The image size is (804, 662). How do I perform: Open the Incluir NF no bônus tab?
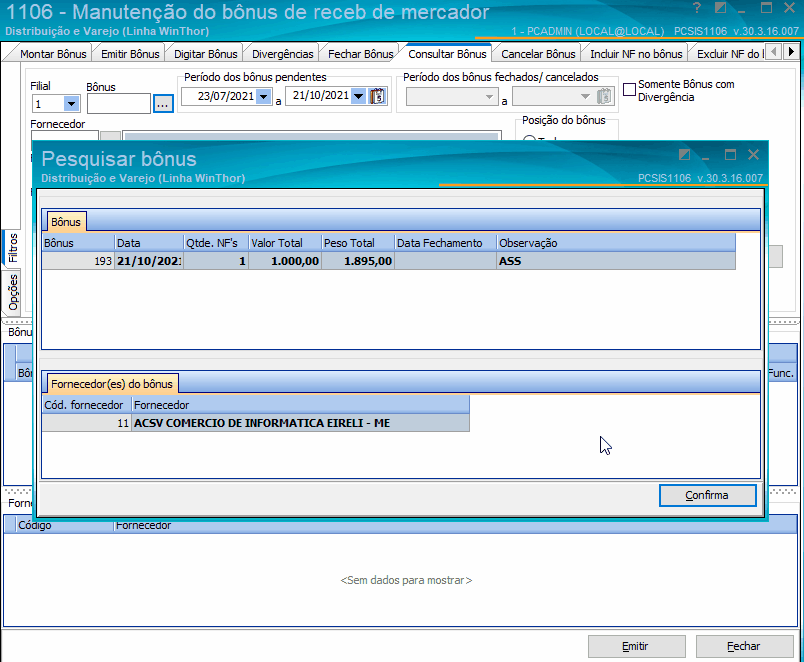[x=636, y=54]
